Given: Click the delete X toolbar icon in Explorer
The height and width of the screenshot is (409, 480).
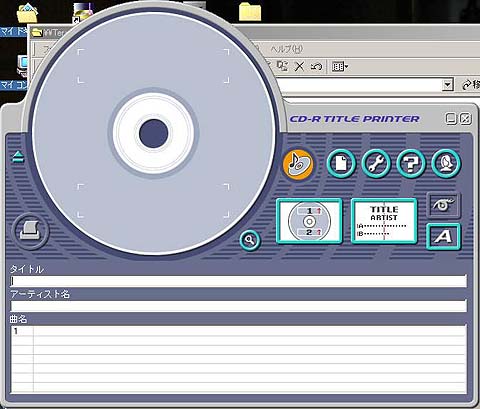Looking at the screenshot, I should tap(299, 66).
